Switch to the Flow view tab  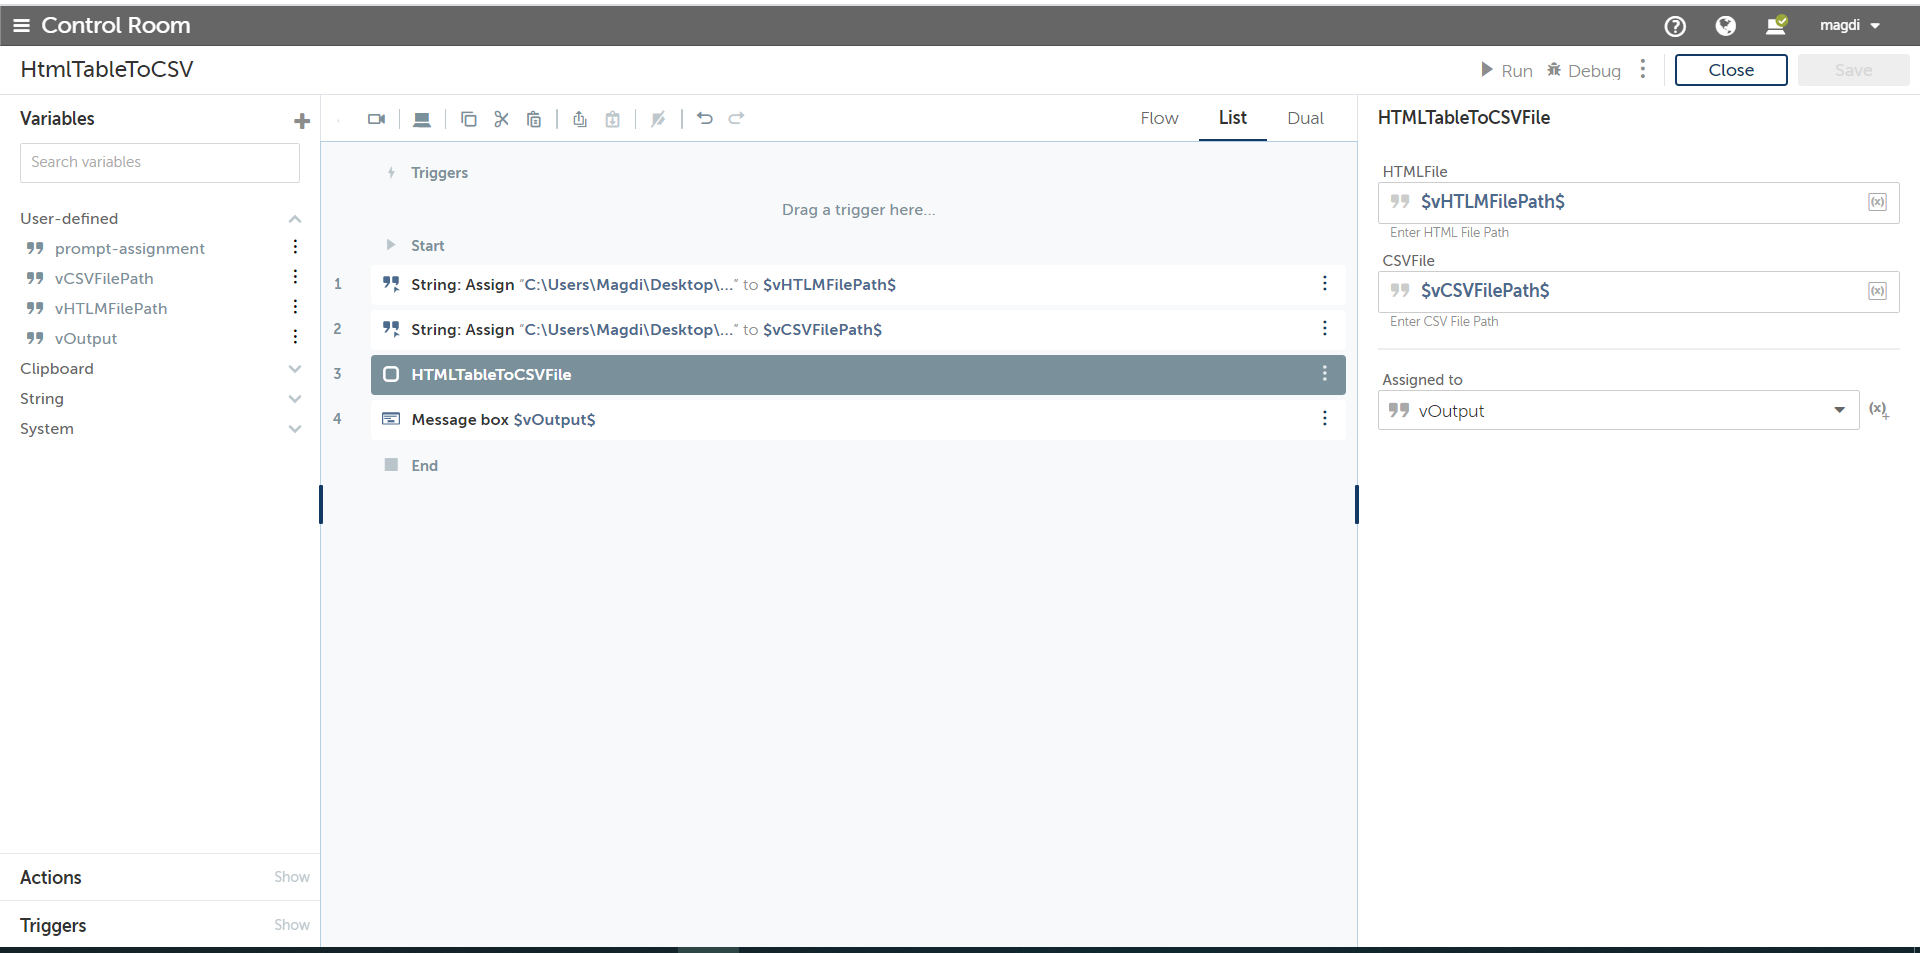point(1159,118)
